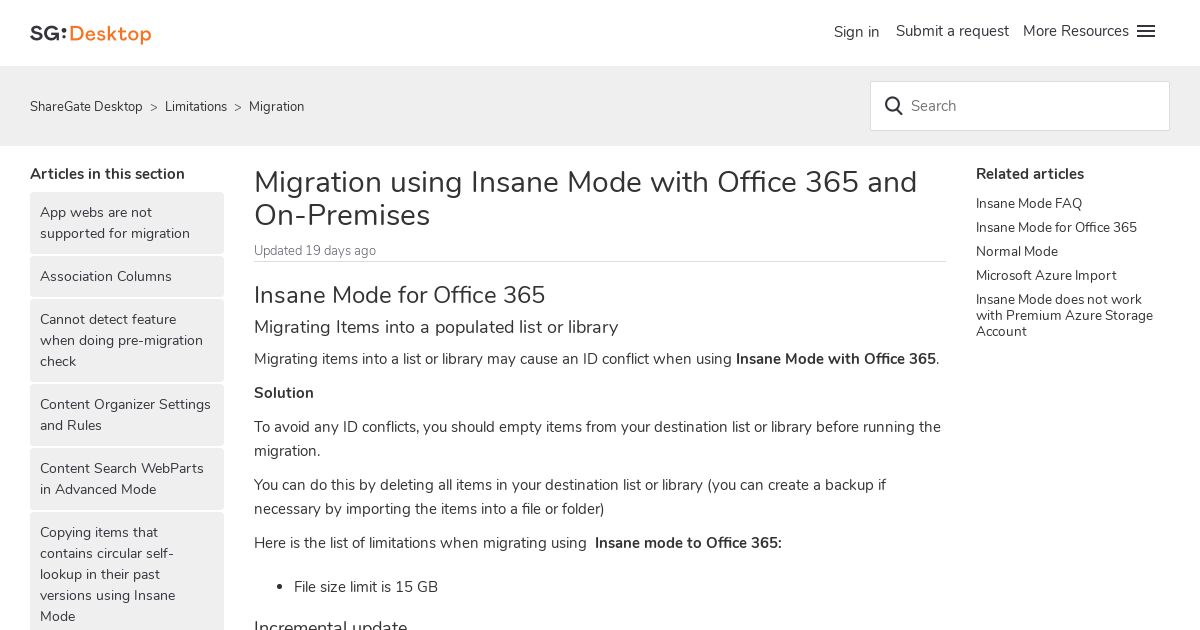Viewport: 1200px width, 630px height.
Task: Open Cannot detect feature pre-migration check article
Action: click(127, 340)
